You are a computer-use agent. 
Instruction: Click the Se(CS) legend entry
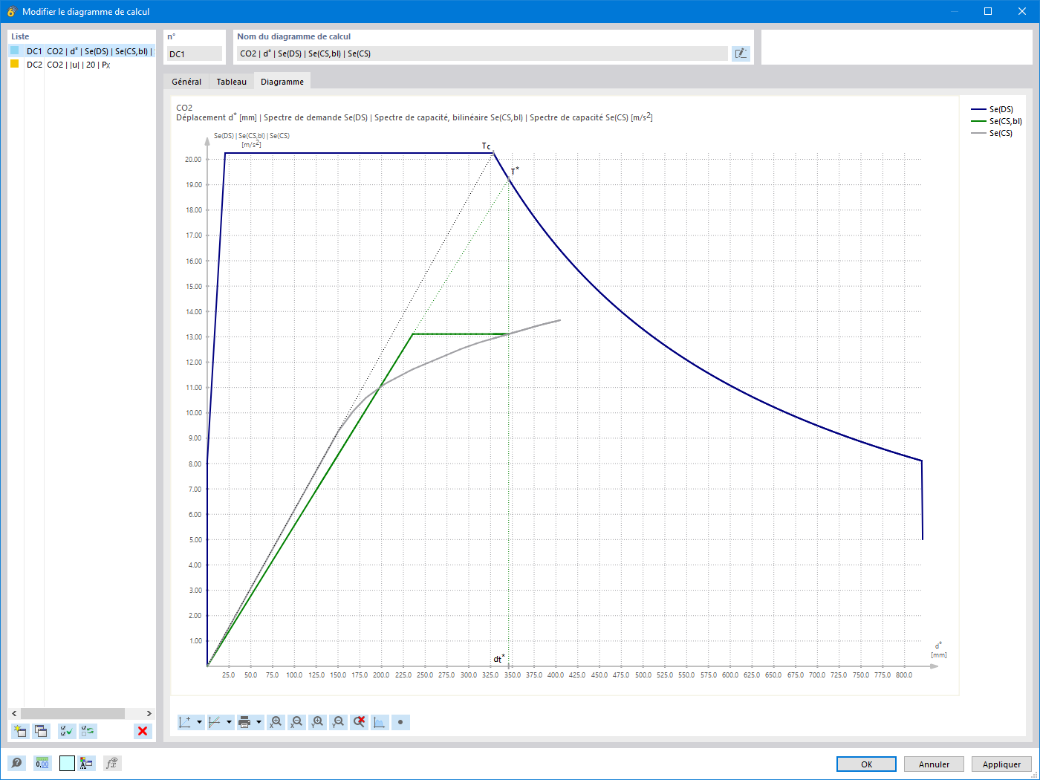992,133
